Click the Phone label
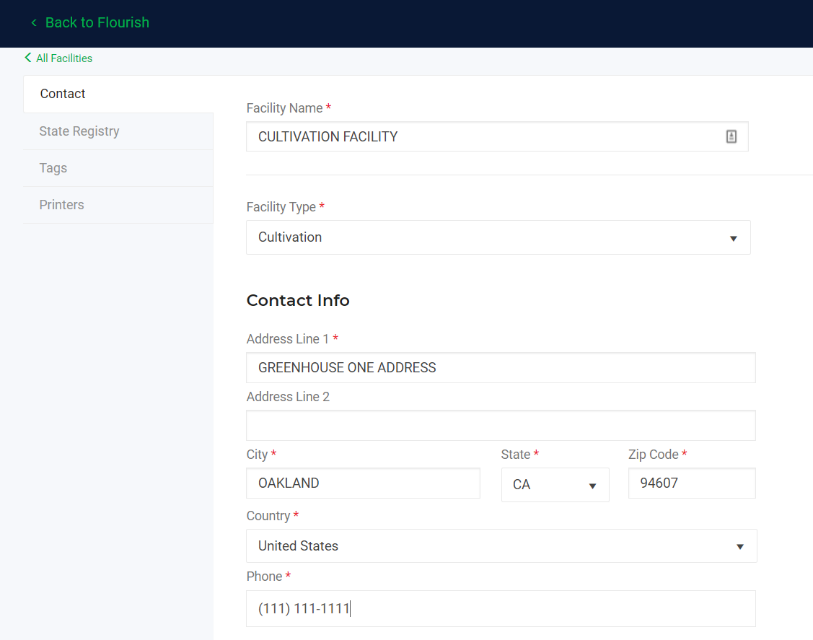 pos(264,576)
